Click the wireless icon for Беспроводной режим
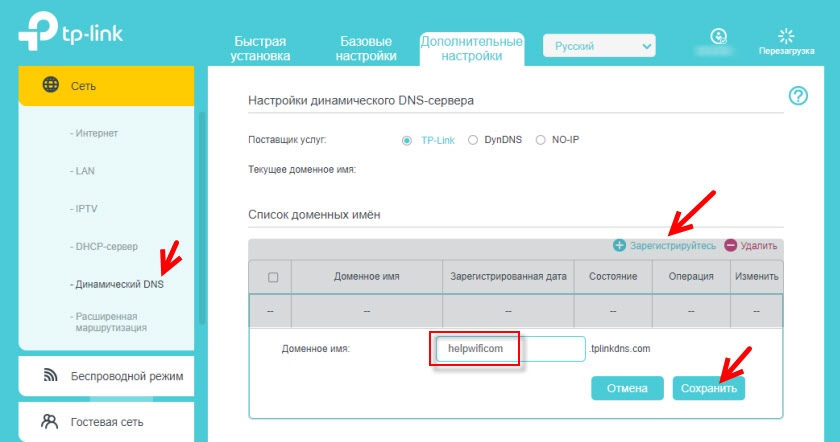Viewport: 840px width, 442px height. [x=50, y=375]
